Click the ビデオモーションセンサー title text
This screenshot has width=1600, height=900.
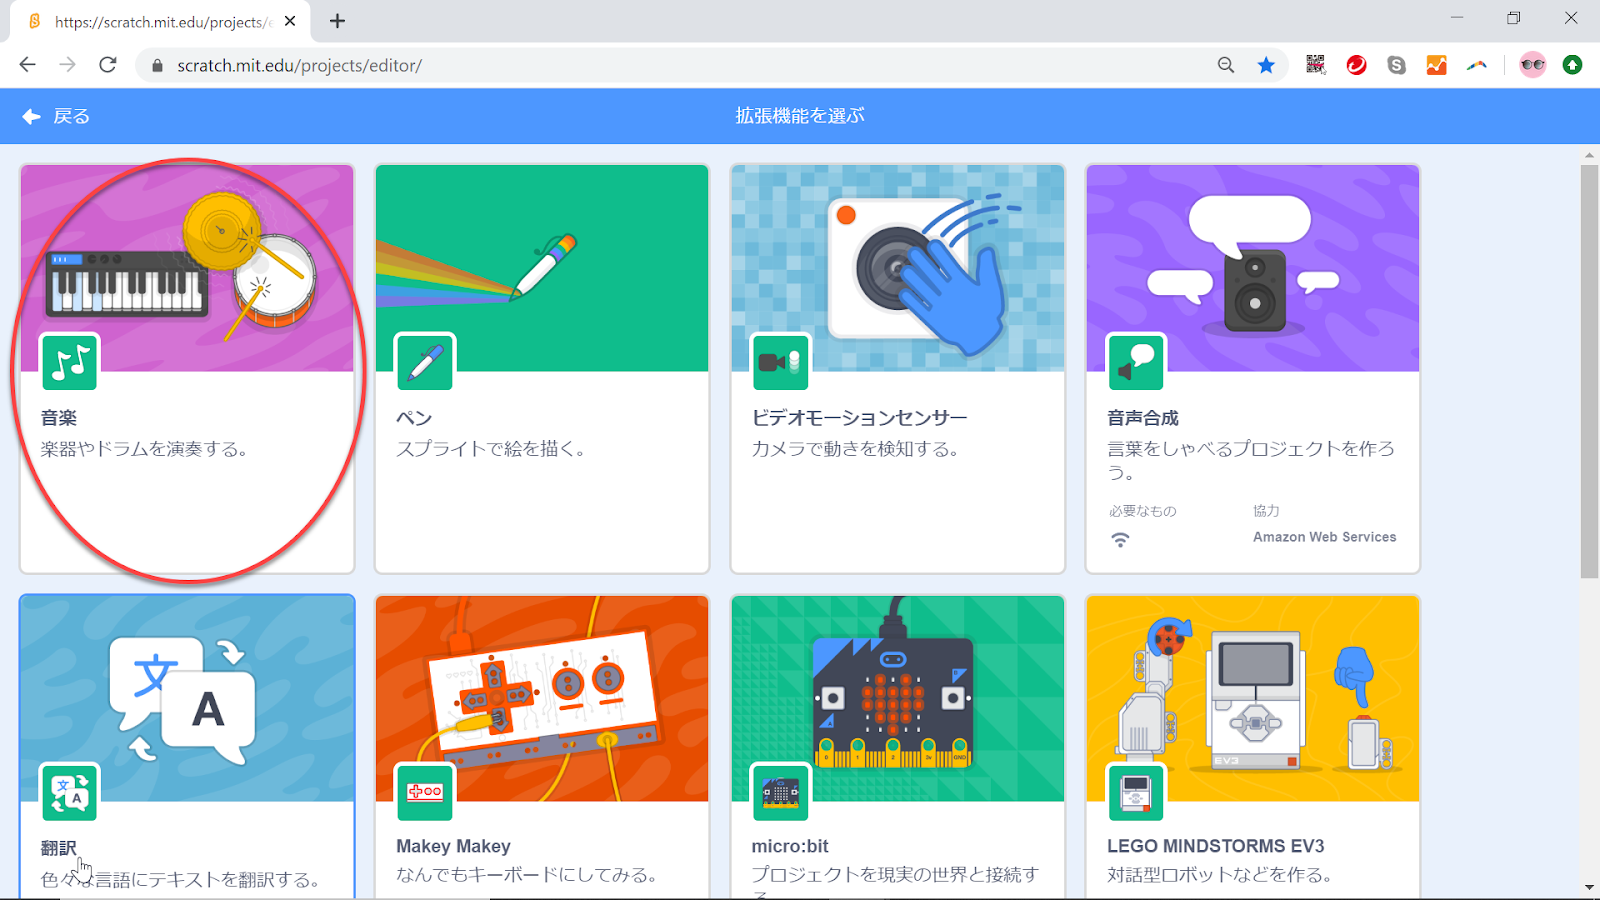860,418
